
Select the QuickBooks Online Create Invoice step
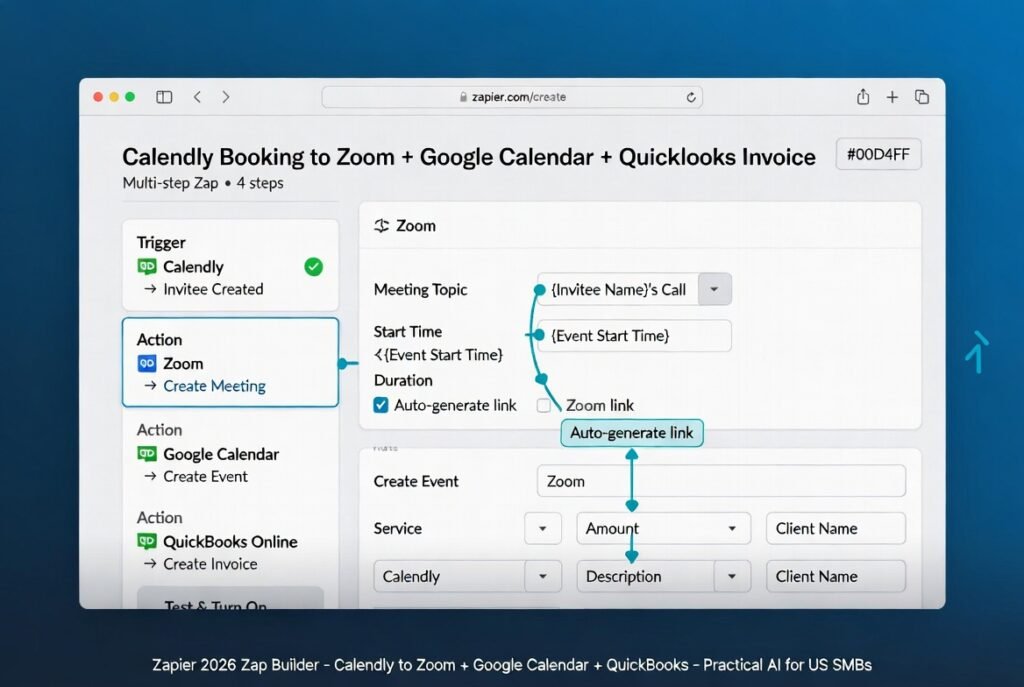pos(230,542)
